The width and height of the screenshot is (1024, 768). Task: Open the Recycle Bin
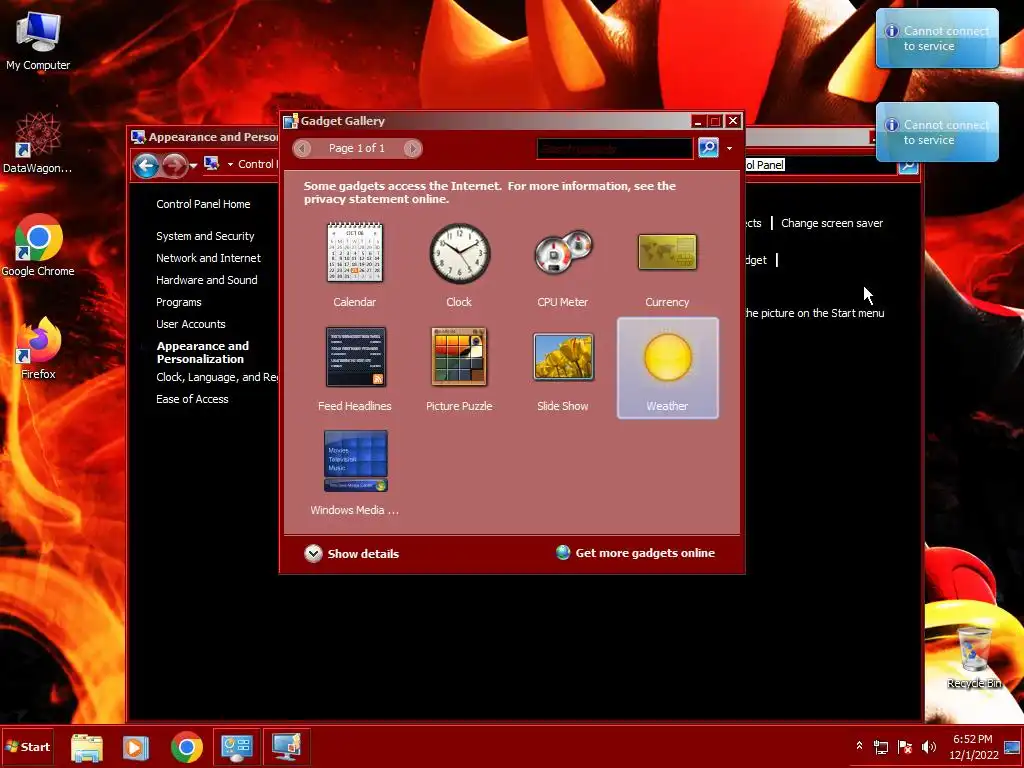pos(974,656)
